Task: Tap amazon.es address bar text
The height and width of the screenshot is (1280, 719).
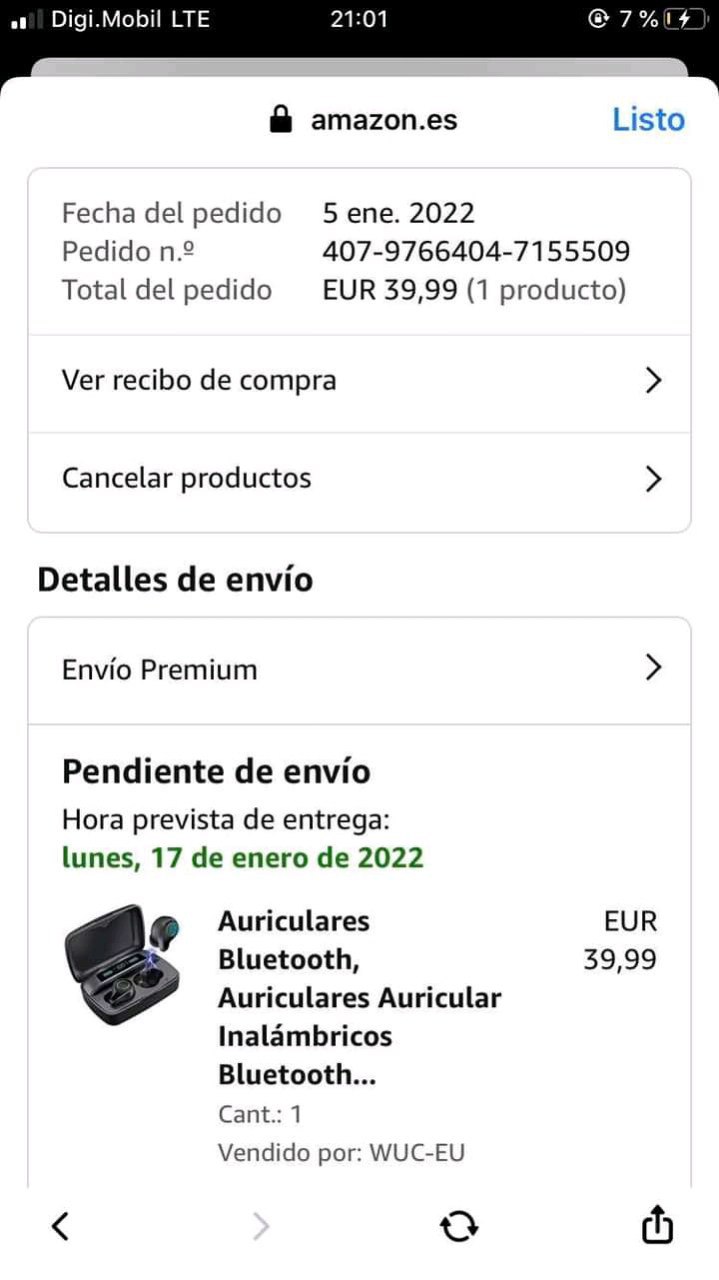Action: click(x=384, y=120)
